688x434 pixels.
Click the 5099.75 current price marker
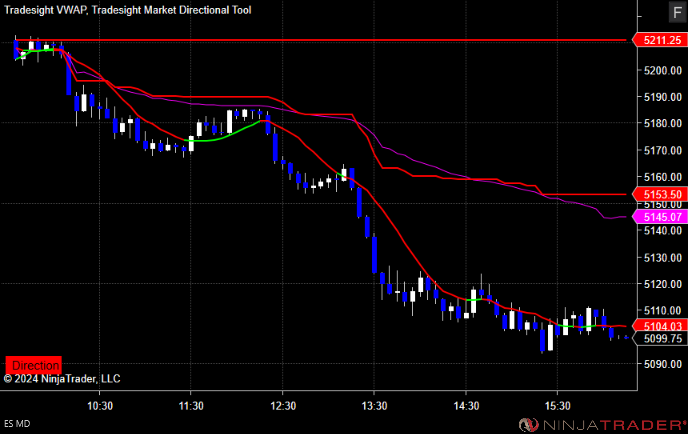(x=660, y=338)
